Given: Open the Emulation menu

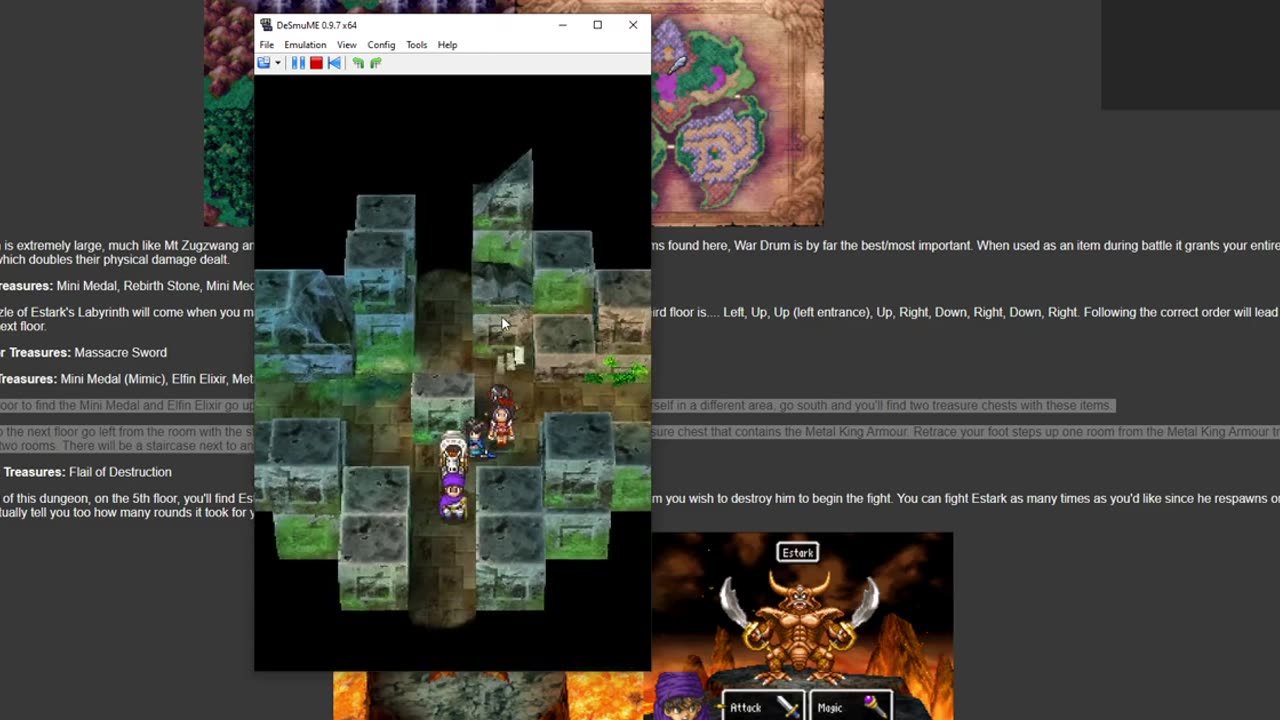Looking at the screenshot, I should pyautogui.click(x=305, y=45).
